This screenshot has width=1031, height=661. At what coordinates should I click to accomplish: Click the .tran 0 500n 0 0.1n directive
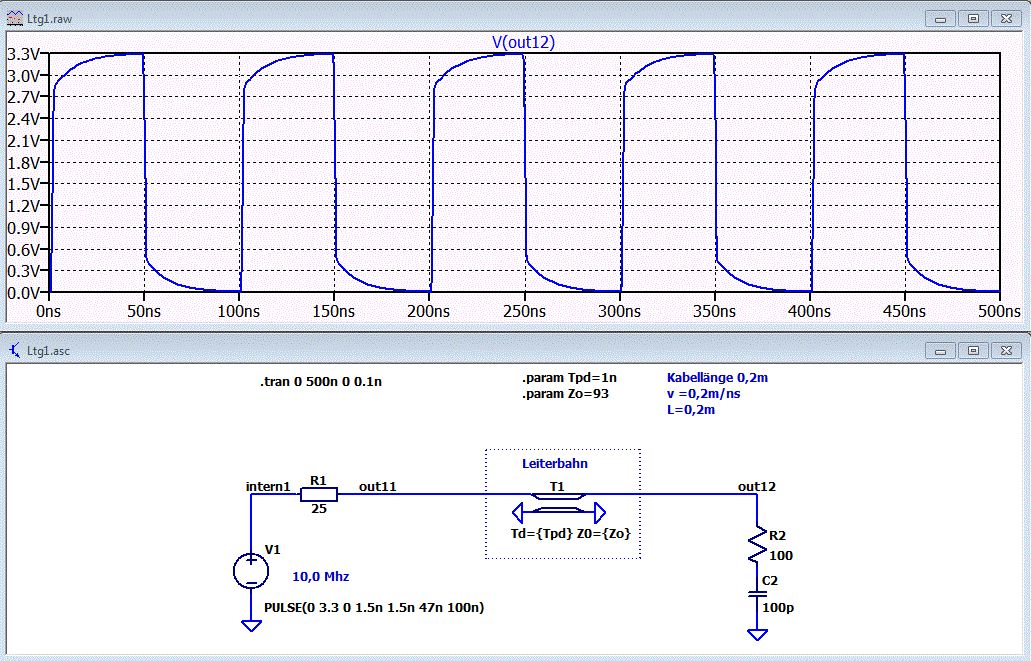point(321,381)
